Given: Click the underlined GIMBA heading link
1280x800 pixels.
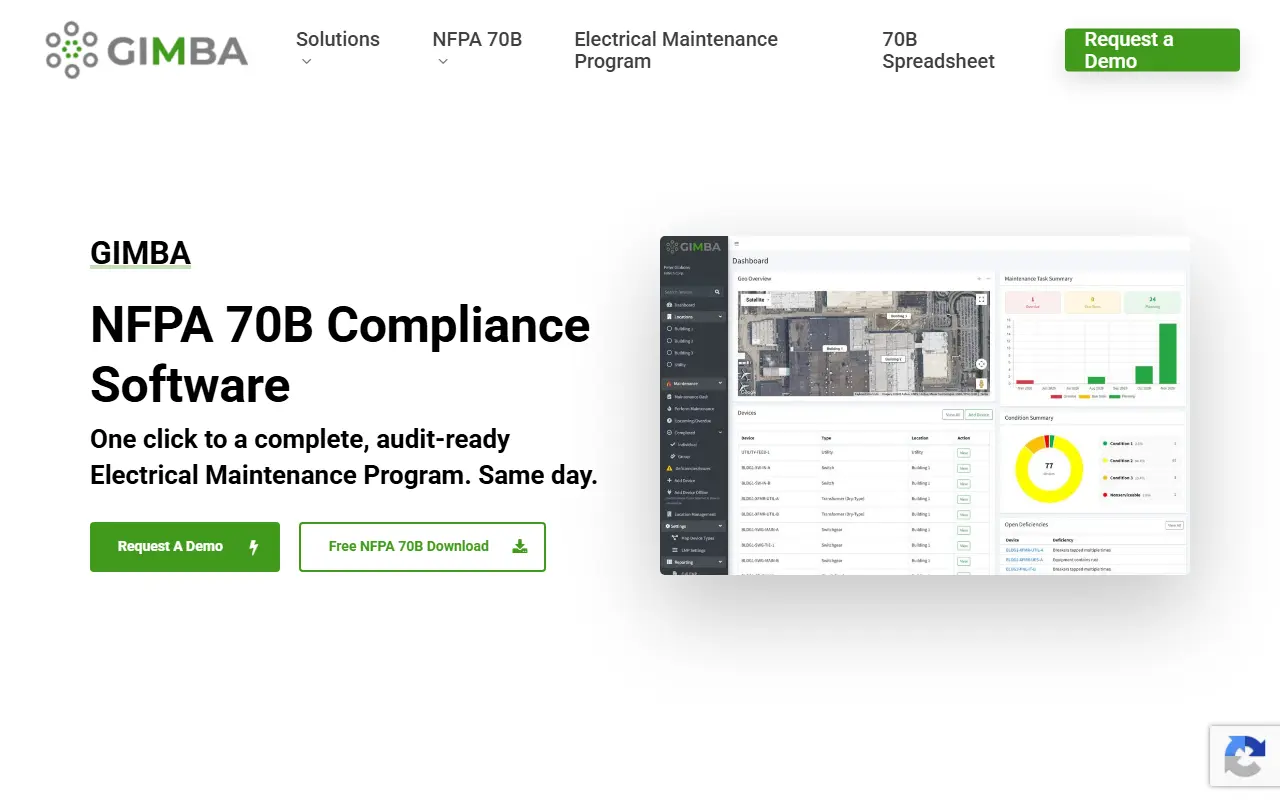Looking at the screenshot, I should (x=140, y=253).
